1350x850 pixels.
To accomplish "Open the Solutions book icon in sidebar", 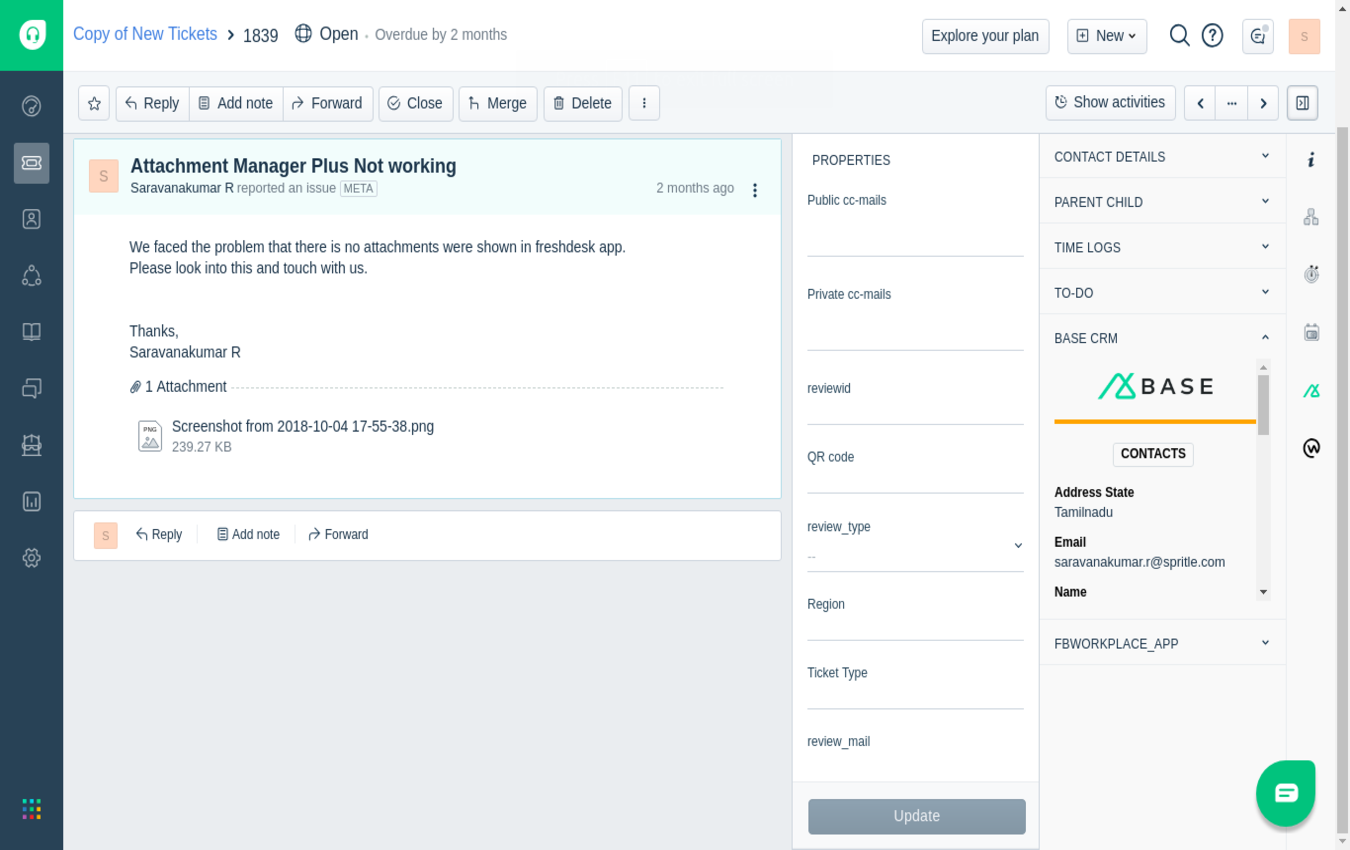I will coord(32,332).
